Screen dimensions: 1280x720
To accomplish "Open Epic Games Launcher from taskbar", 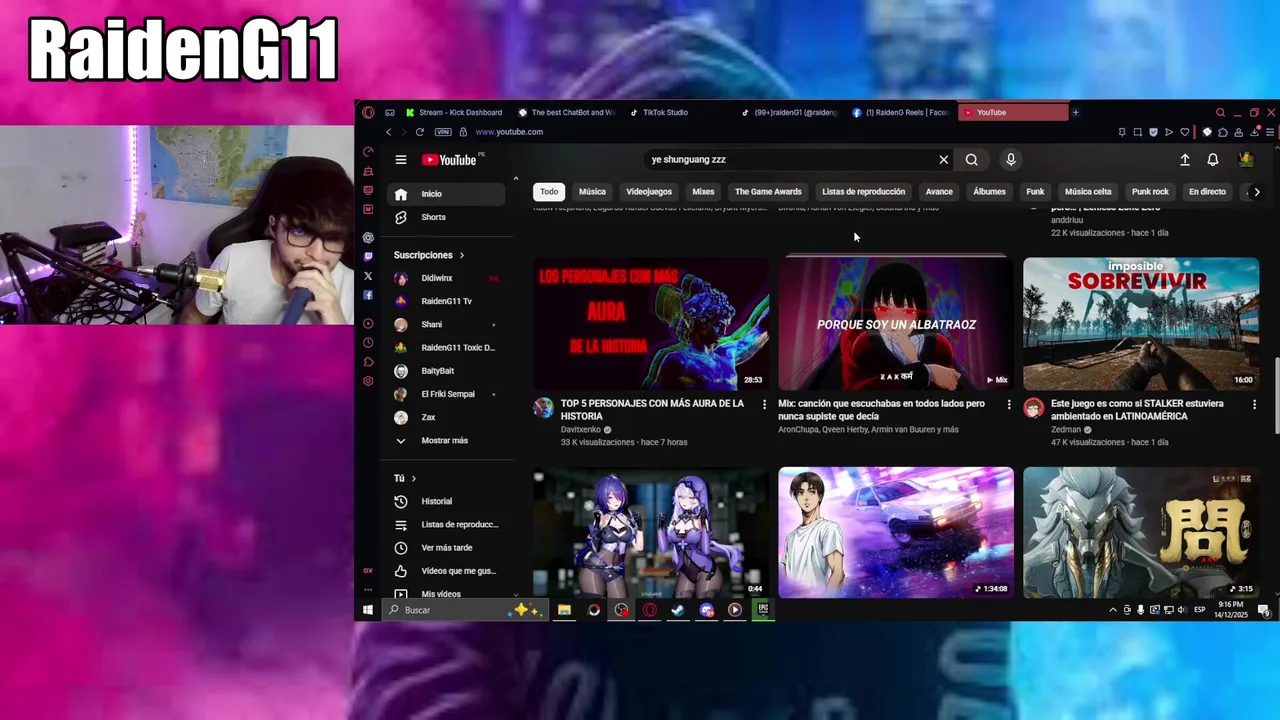I will 763,610.
